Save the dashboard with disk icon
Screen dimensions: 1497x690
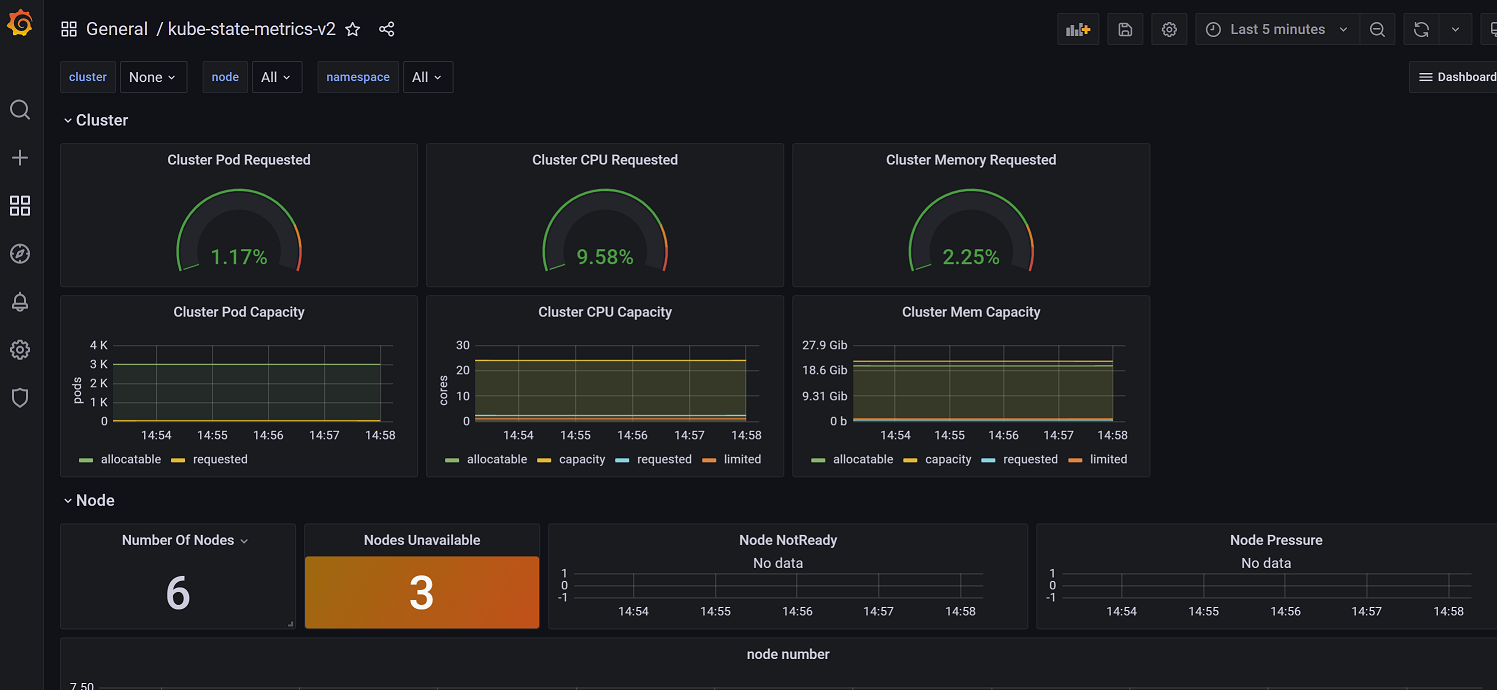1125,30
